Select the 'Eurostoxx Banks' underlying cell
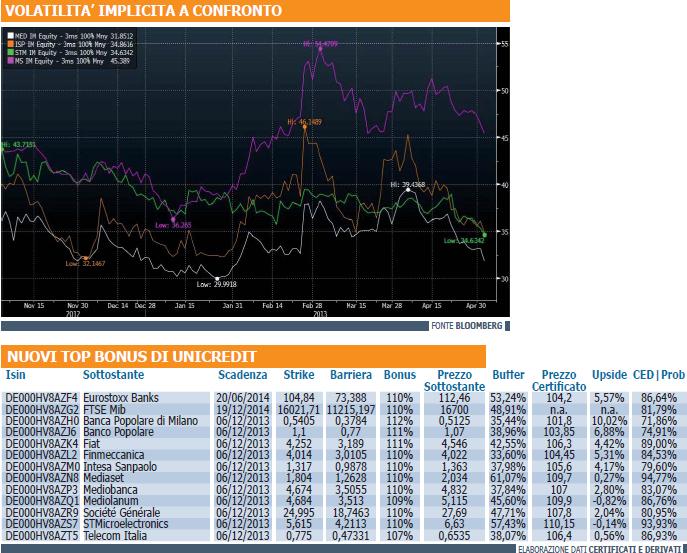Viewport: 687px width, 553px height. [121, 398]
